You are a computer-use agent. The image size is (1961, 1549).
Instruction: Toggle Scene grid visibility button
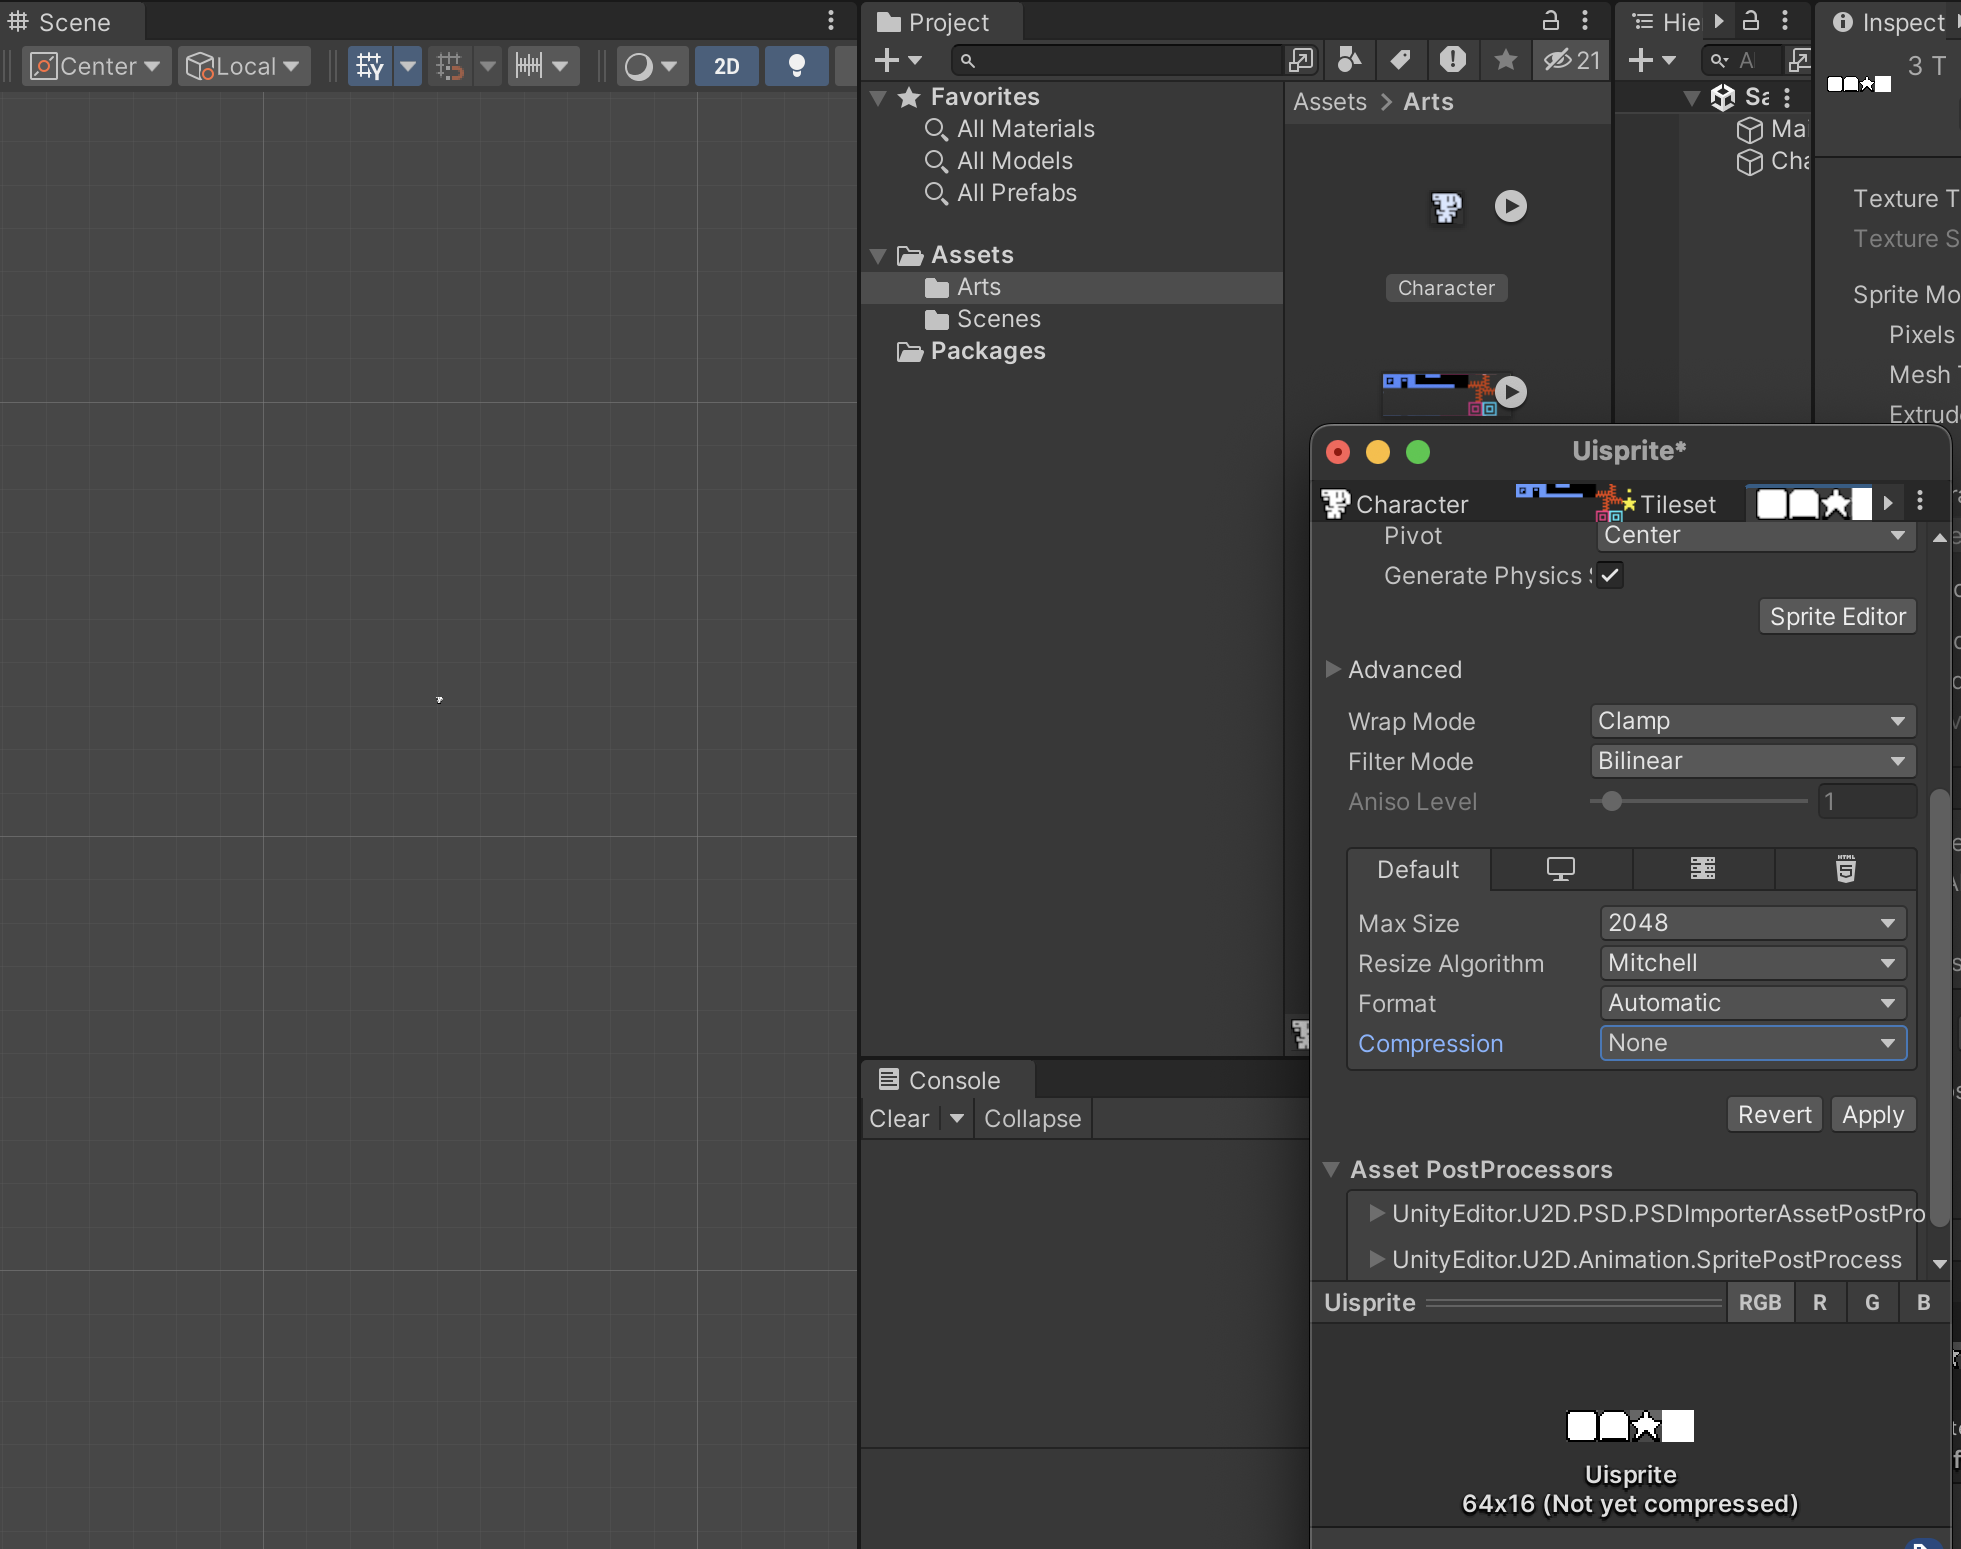coord(369,66)
